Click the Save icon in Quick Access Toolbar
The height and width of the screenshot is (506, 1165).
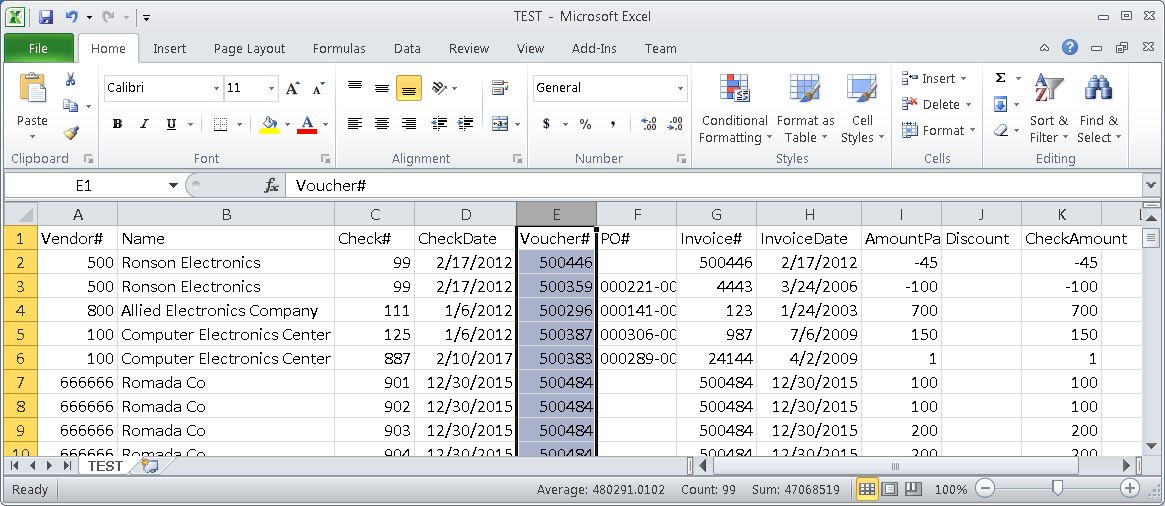(x=45, y=16)
